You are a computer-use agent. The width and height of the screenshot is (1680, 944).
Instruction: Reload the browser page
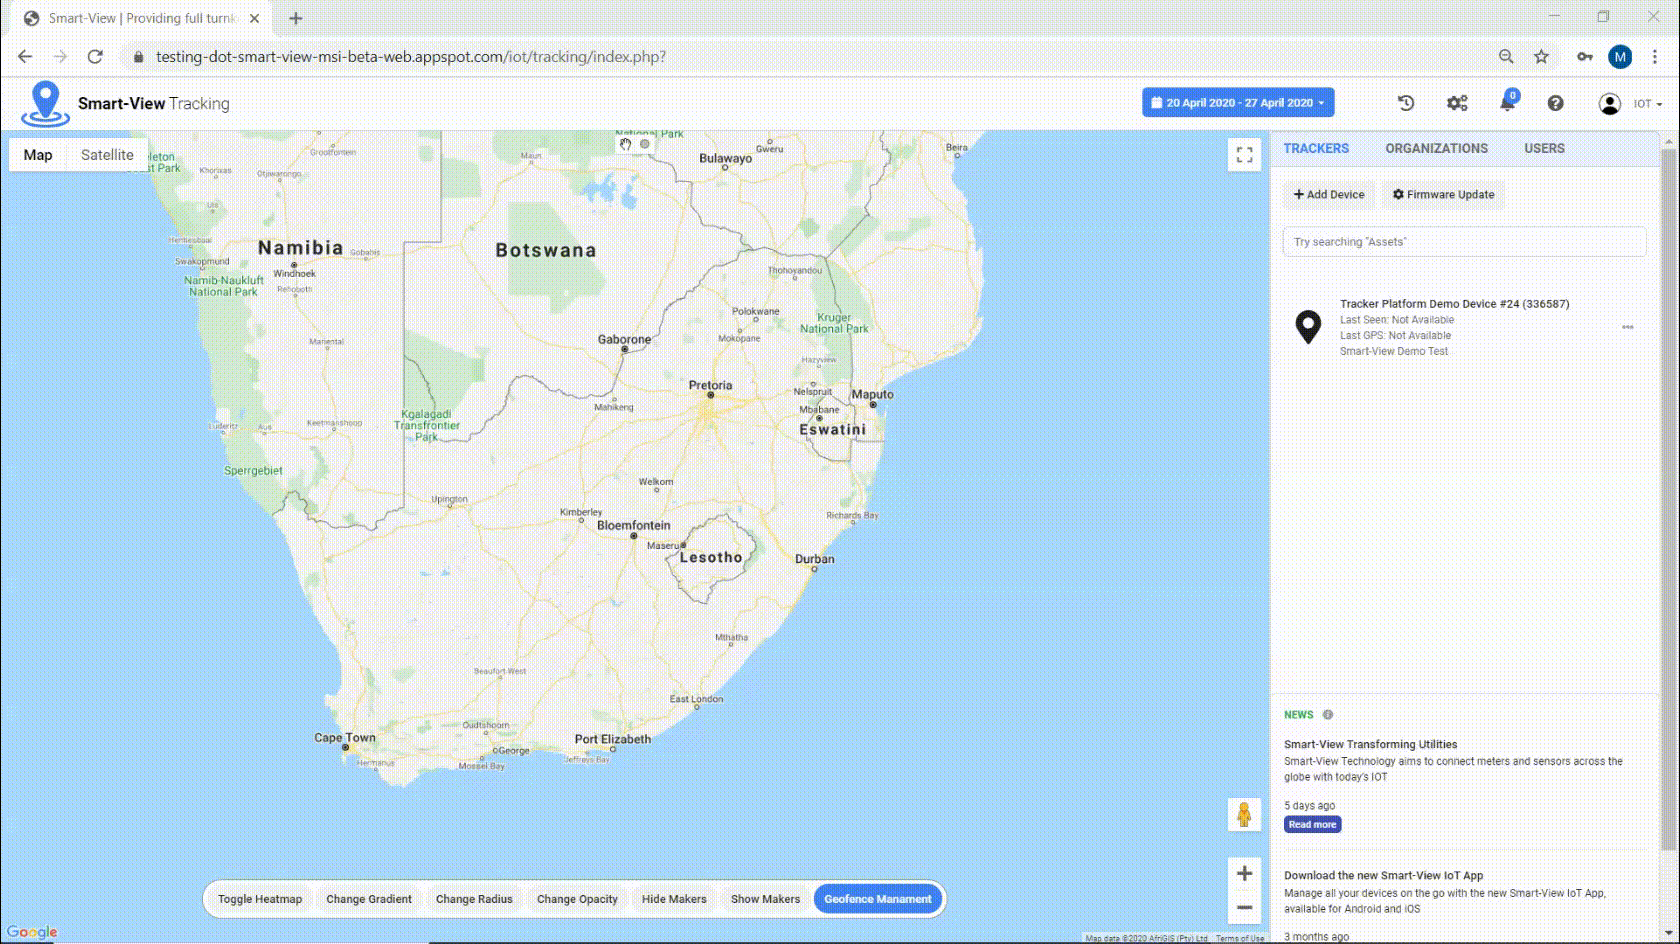(x=95, y=57)
